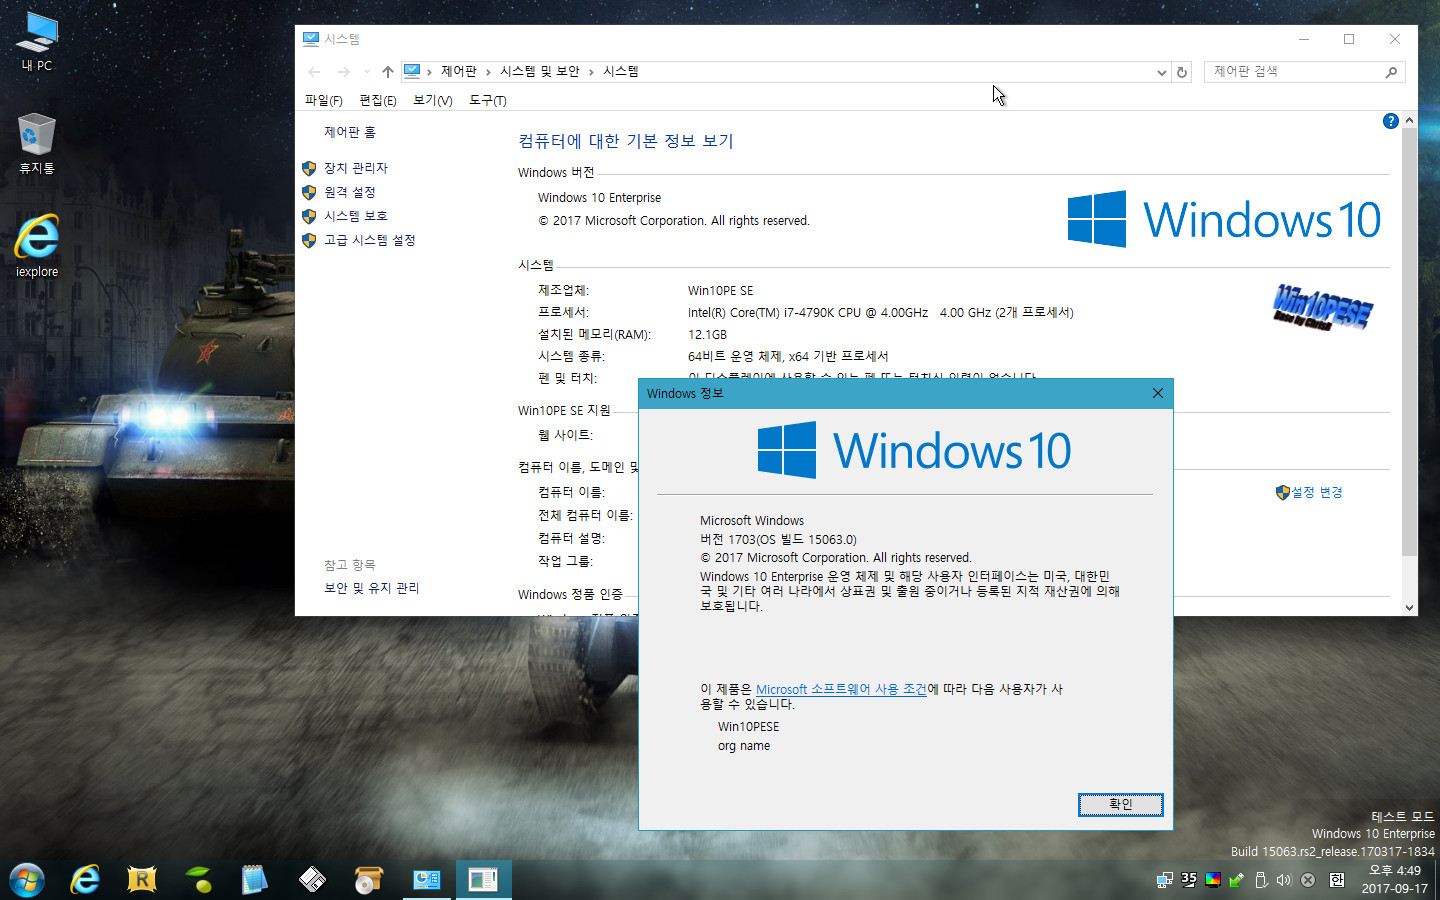The image size is (1440, 900).
Task: Toggle the 한 Korean input indicator
Action: [1337, 880]
